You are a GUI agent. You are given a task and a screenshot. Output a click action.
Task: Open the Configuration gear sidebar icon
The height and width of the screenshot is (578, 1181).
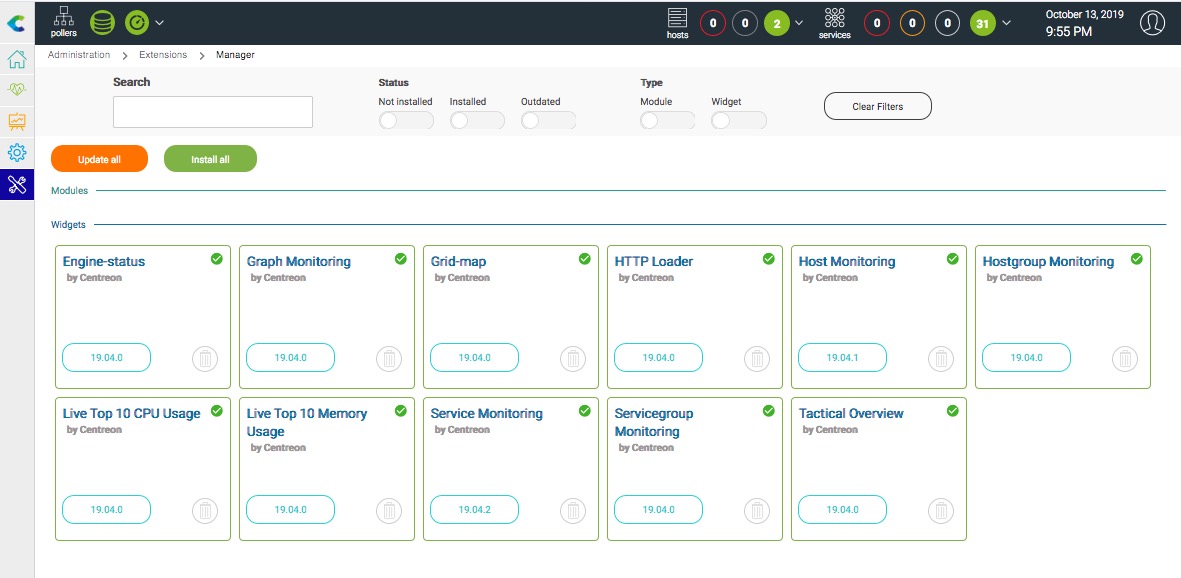(17, 153)
